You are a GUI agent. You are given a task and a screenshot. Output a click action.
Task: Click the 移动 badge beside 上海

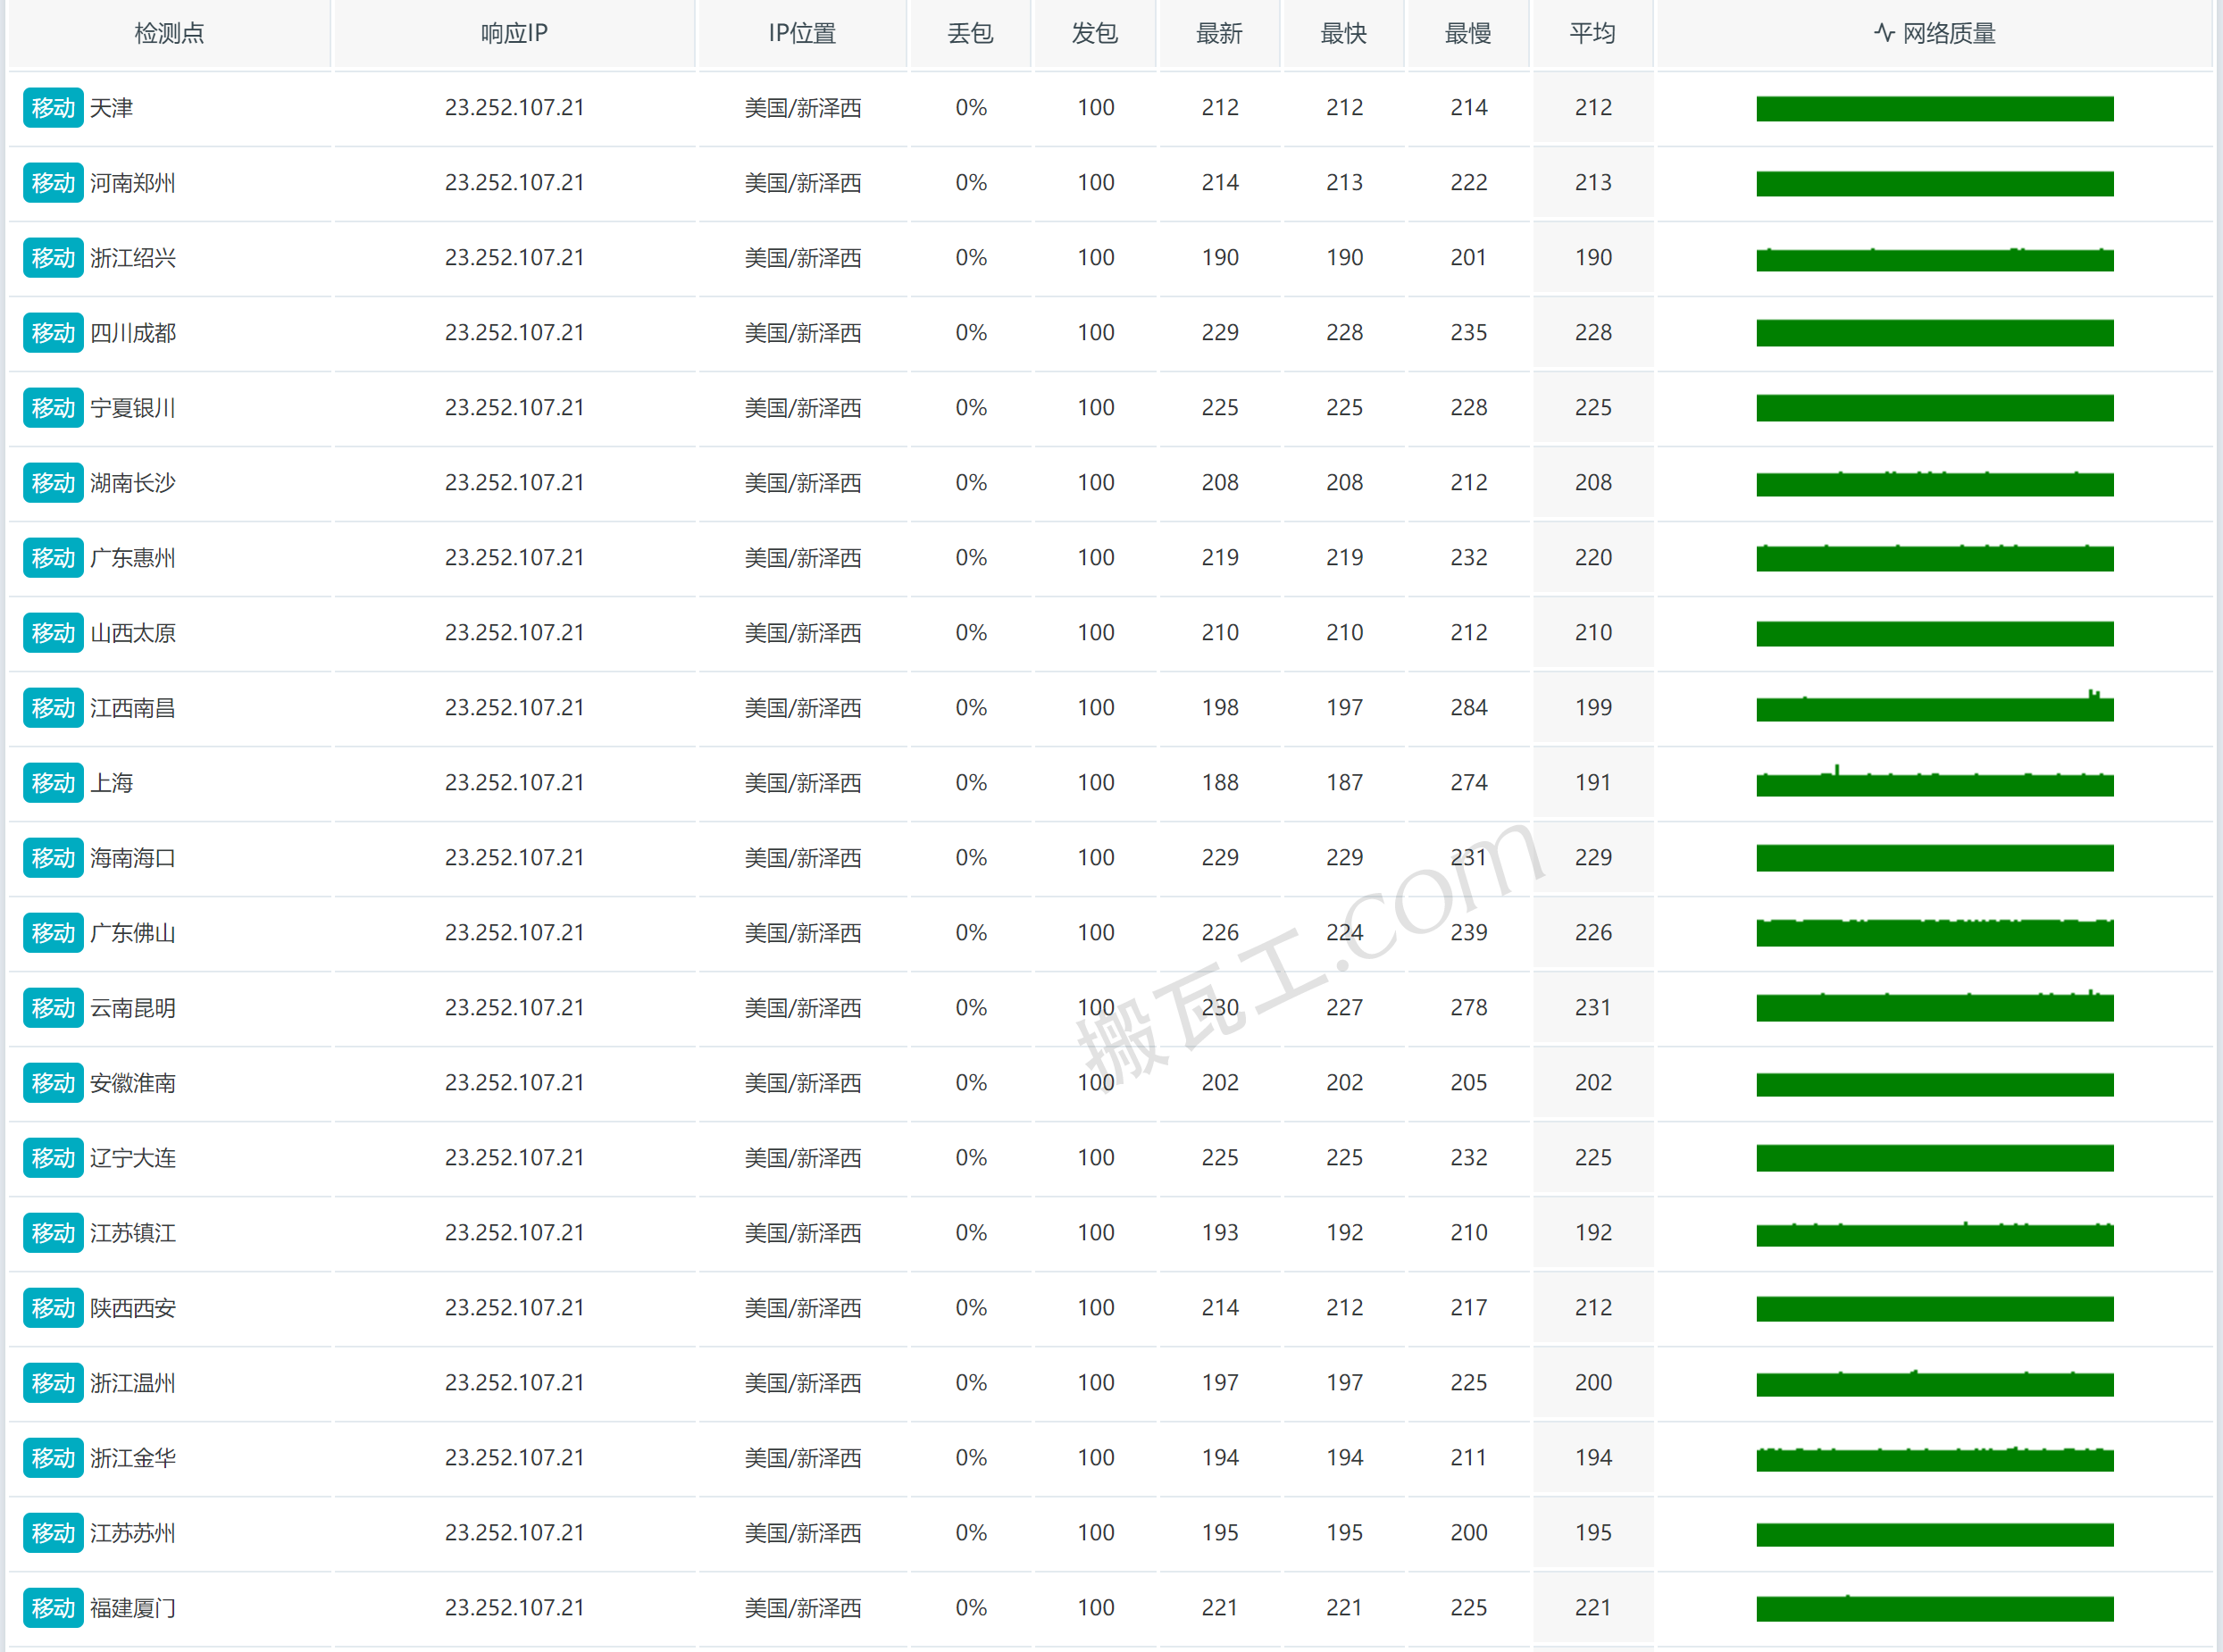click(x=53, y=783)
